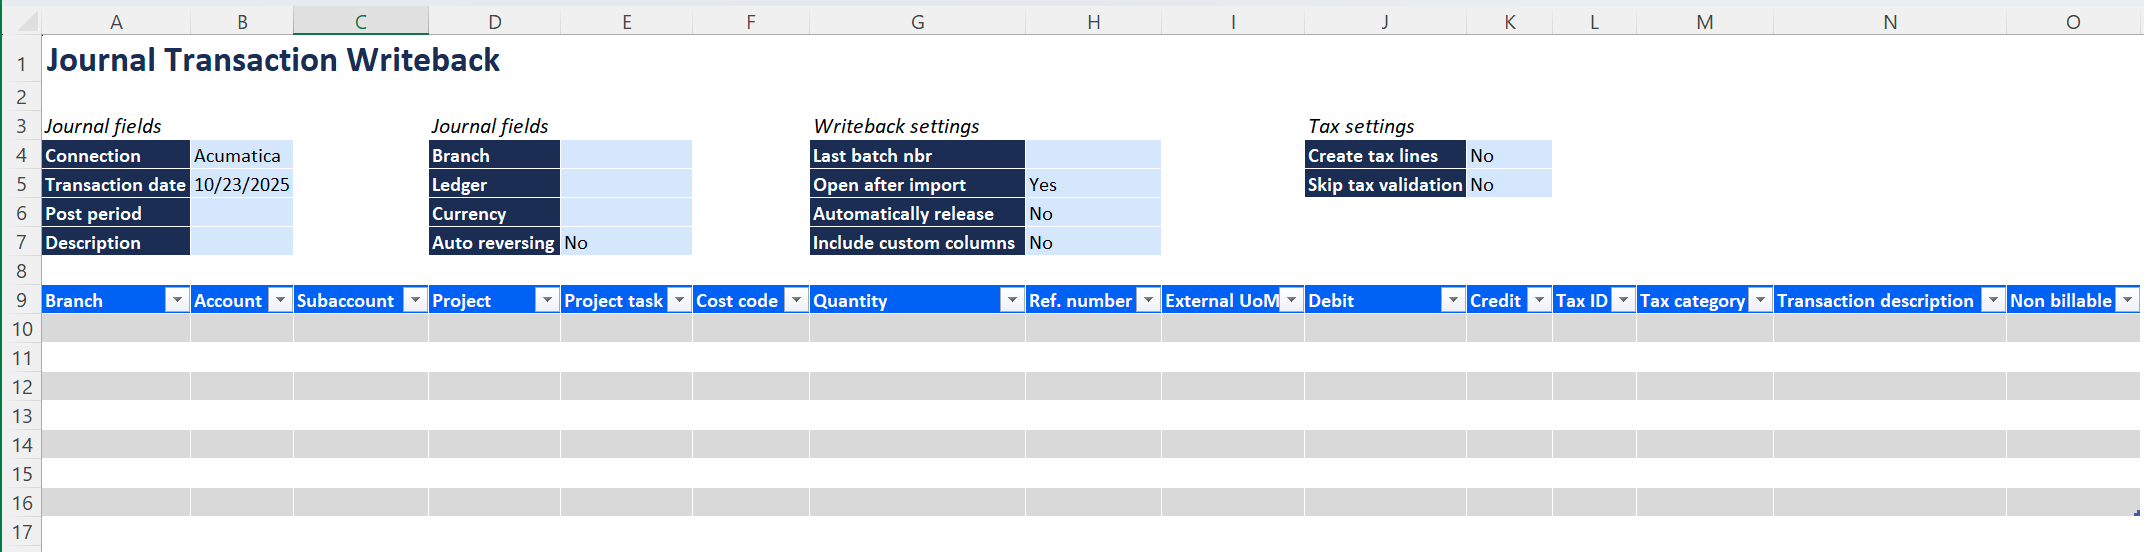This screenshot has width=2144, height=552.
Task: Open the Project task filter dropdown
Action: pos(679,300)
